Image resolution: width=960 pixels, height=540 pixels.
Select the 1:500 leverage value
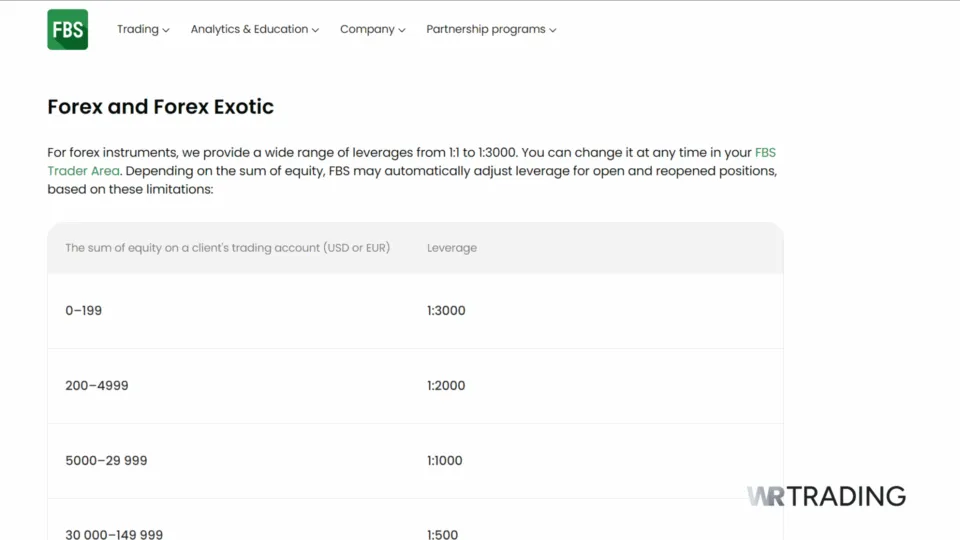[x=443, y=534]
